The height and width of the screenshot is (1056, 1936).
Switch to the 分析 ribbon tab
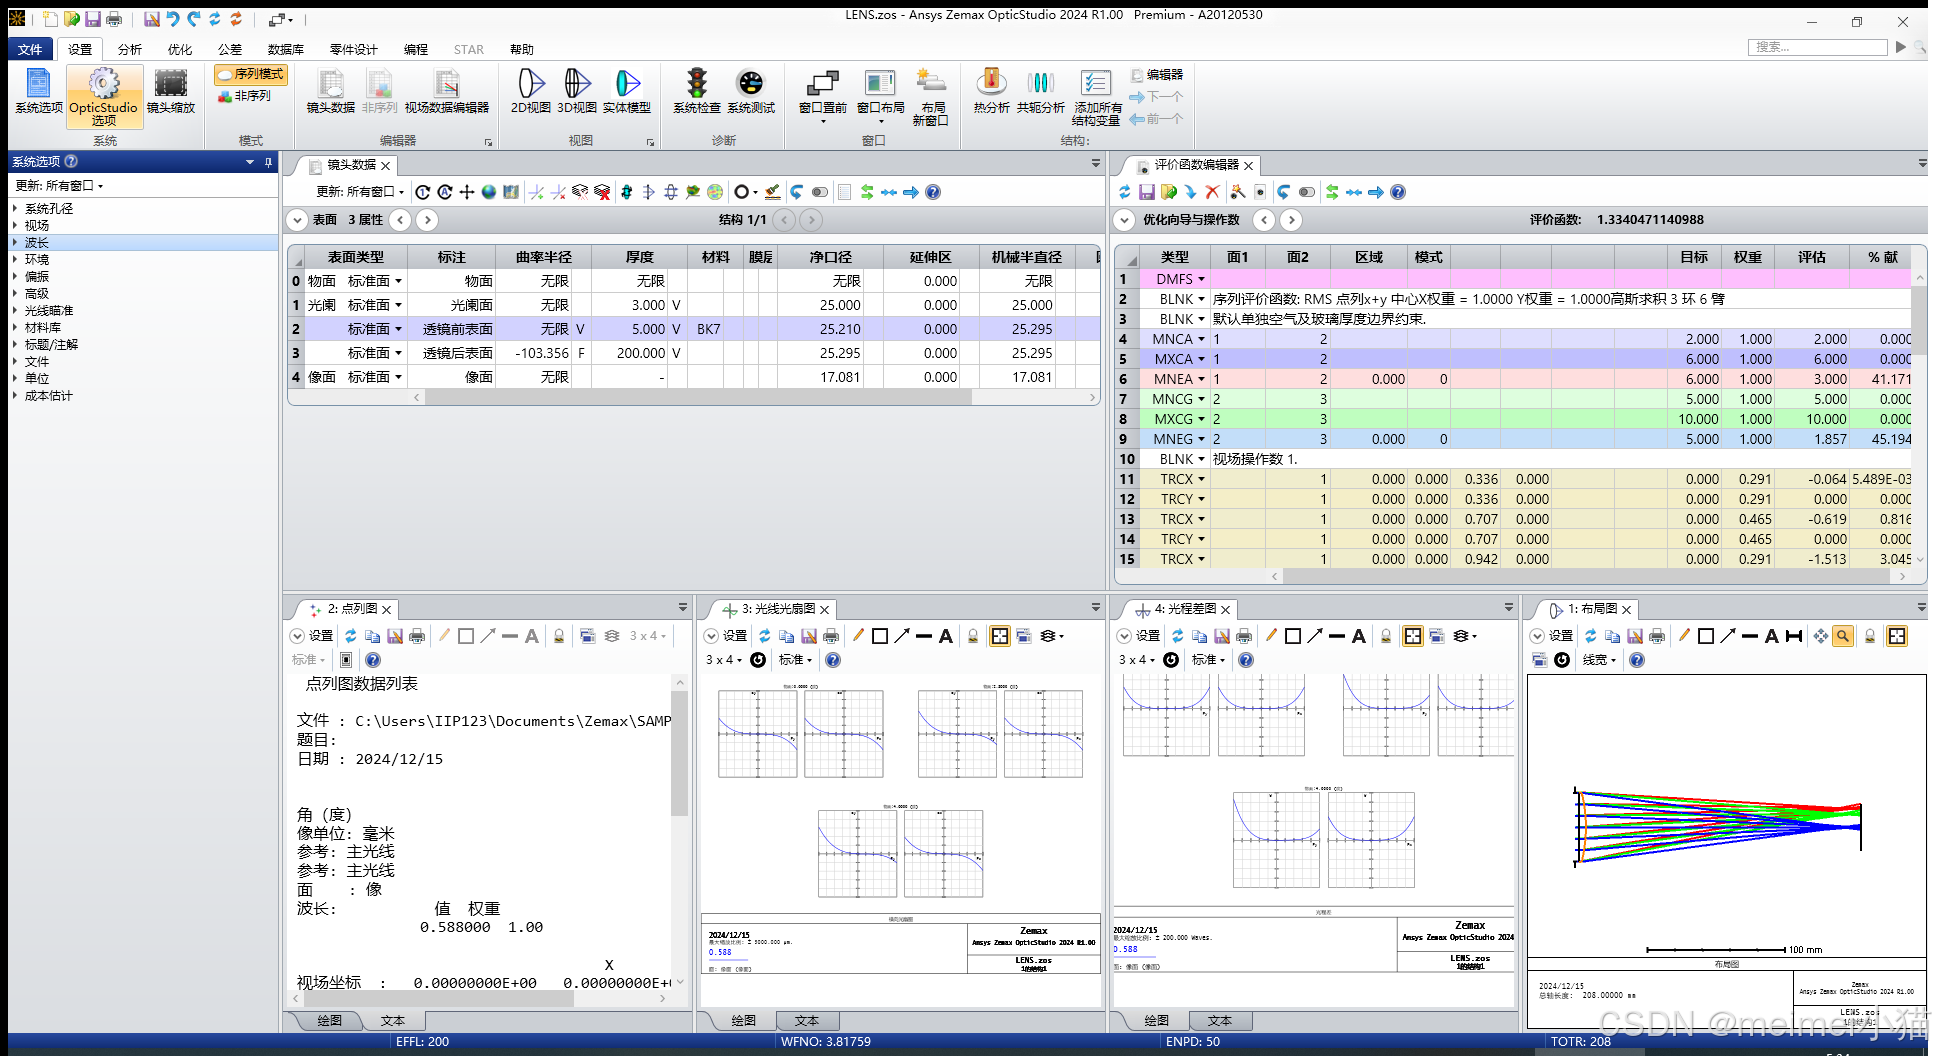coord(130,49)
